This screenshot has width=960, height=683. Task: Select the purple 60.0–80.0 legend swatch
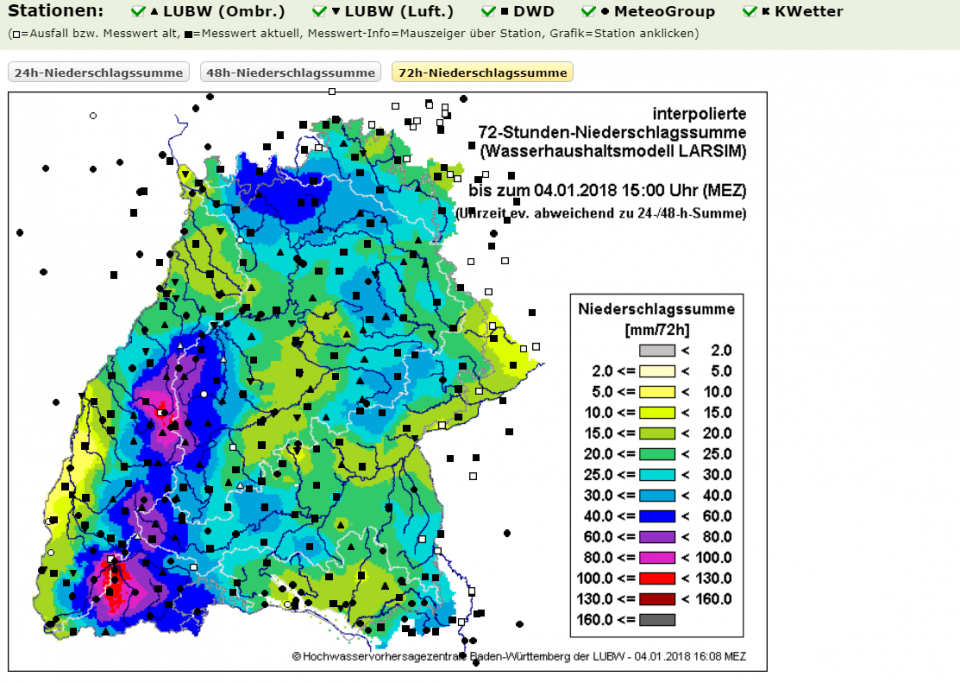[657, 537]
